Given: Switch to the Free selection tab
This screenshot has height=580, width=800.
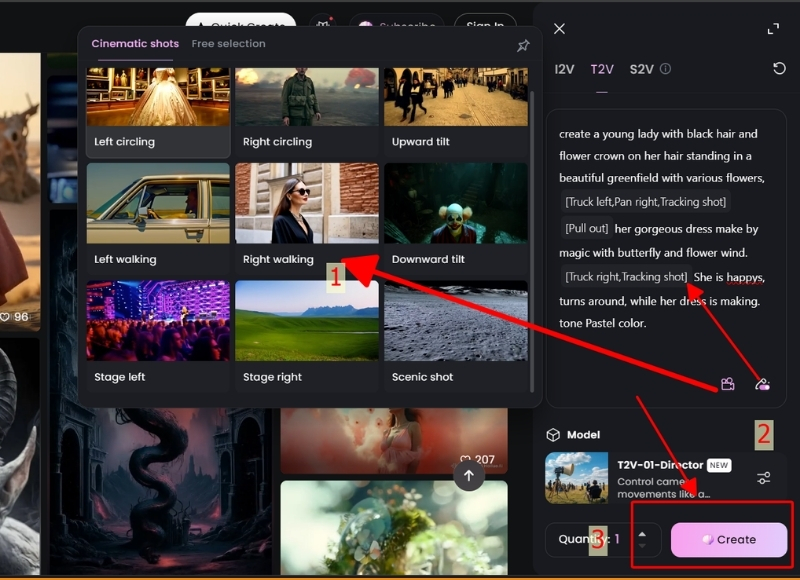Looking at the screenshot, I should [x=228, y=44].
